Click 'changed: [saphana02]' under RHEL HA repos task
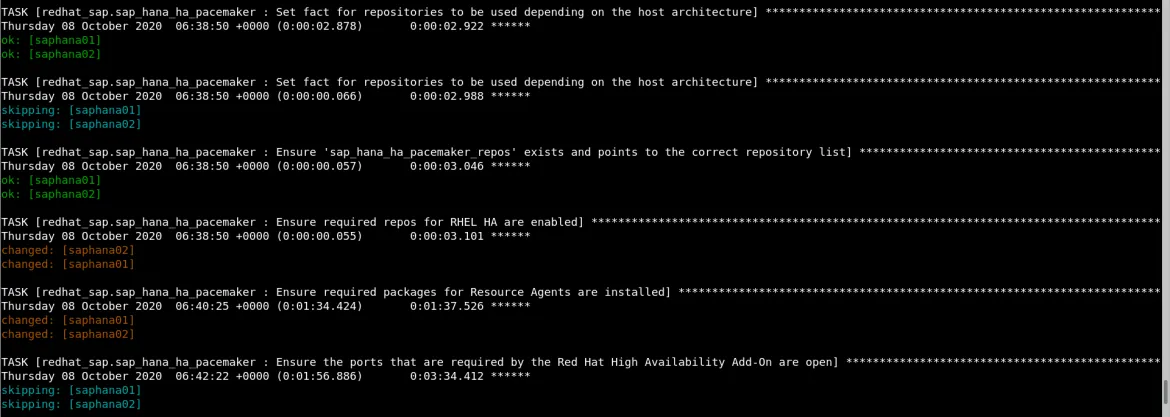The width and height of the screenshot is (1170, 417). point(68,250)
